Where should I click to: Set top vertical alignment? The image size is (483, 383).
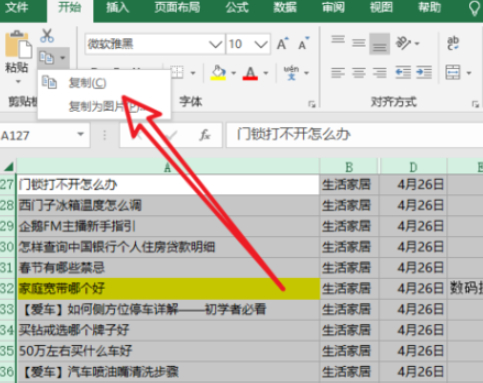(338, 40)
